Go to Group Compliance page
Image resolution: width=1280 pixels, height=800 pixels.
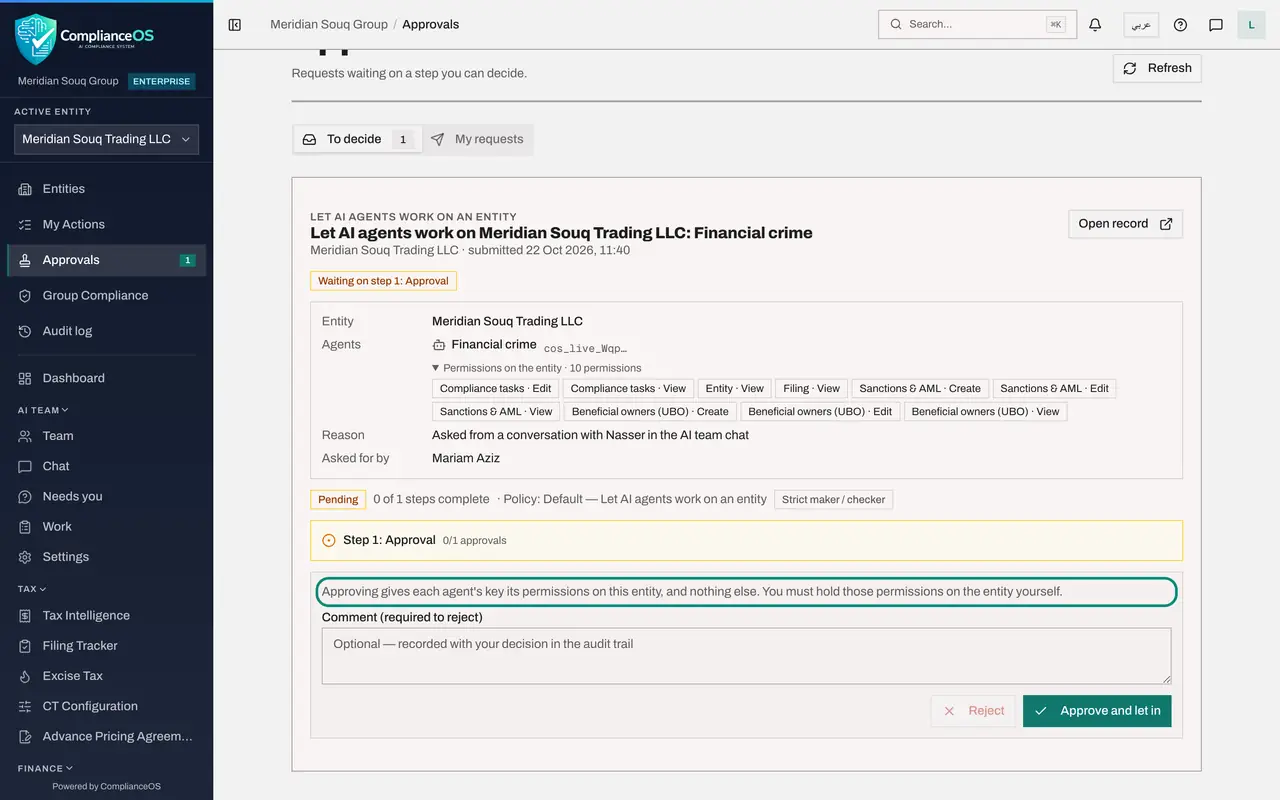click(x=106, y=295)
